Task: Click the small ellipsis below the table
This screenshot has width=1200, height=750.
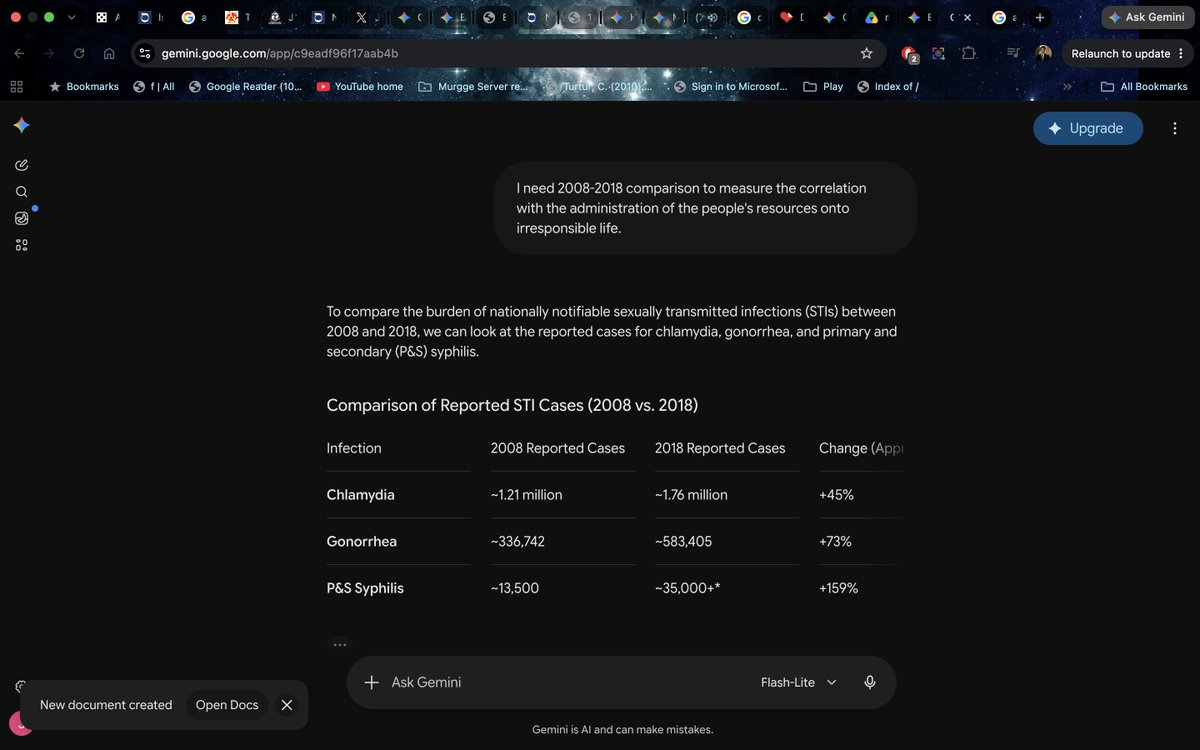Action: click(x=340, y=644)
